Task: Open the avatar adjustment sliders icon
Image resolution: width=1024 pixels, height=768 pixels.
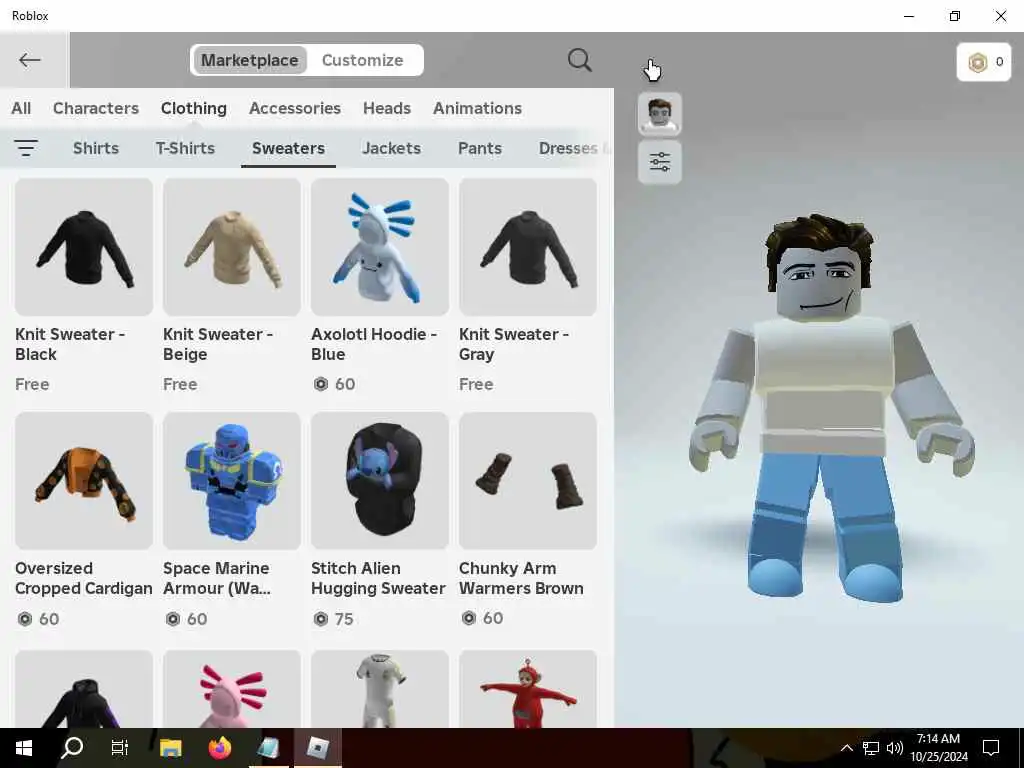Action: [660, 161]
